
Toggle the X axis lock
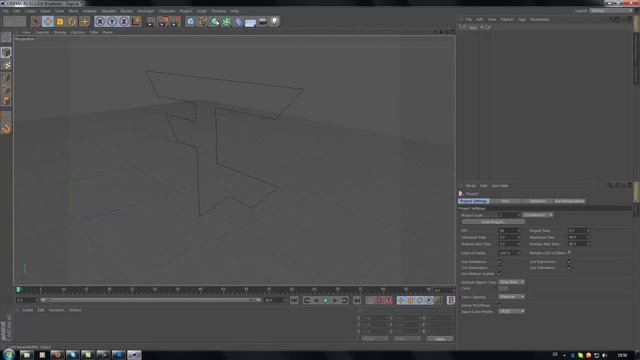coord(100,21)
